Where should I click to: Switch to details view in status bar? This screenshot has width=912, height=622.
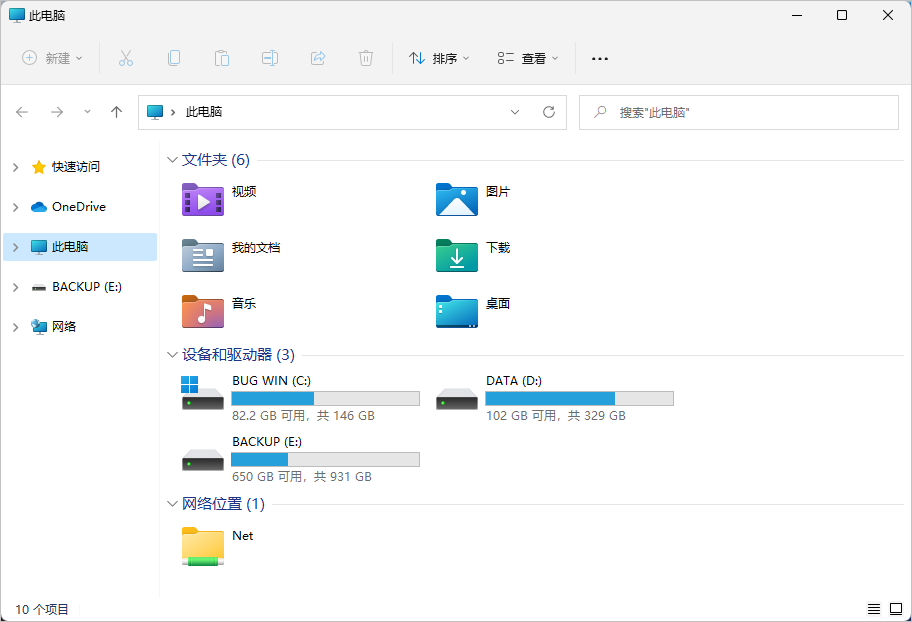[873, 609]
